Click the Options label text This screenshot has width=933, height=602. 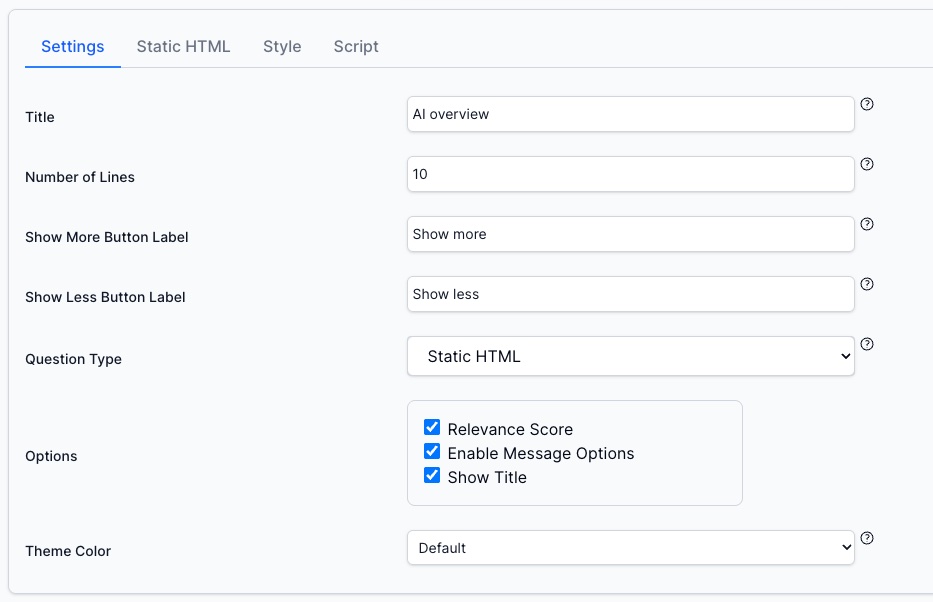point(51,456)
